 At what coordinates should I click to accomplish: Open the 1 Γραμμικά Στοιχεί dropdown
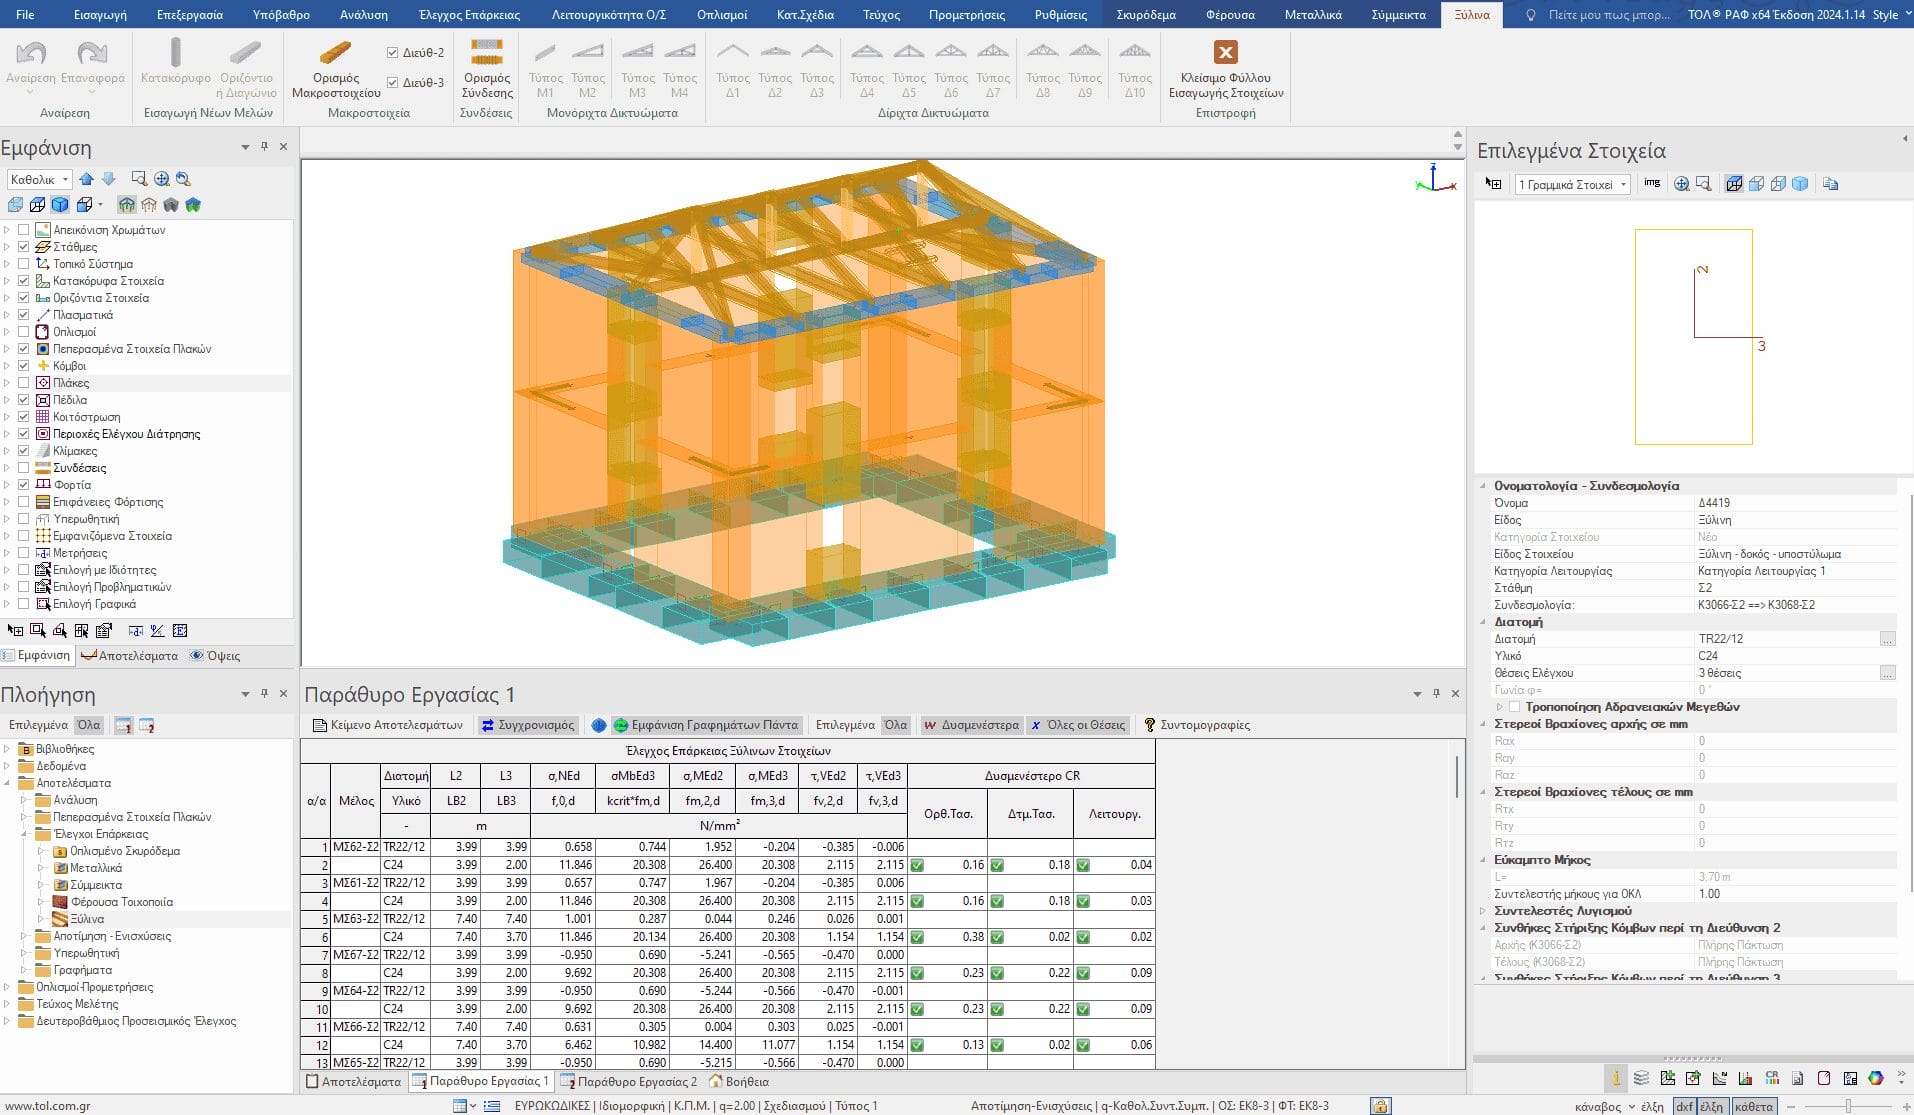1572,185
